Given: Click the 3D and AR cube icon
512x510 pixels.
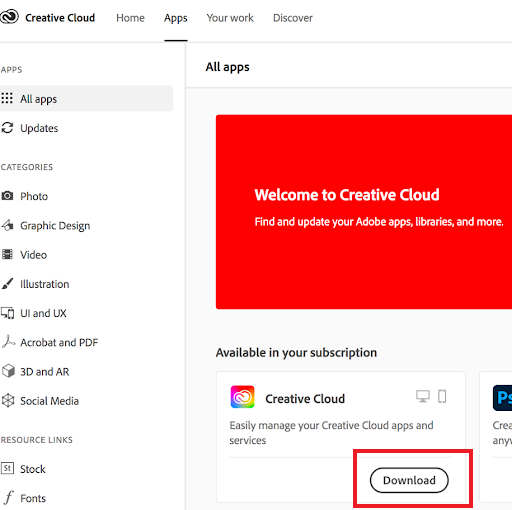Looking at the screenshot, I should (8, 371).
